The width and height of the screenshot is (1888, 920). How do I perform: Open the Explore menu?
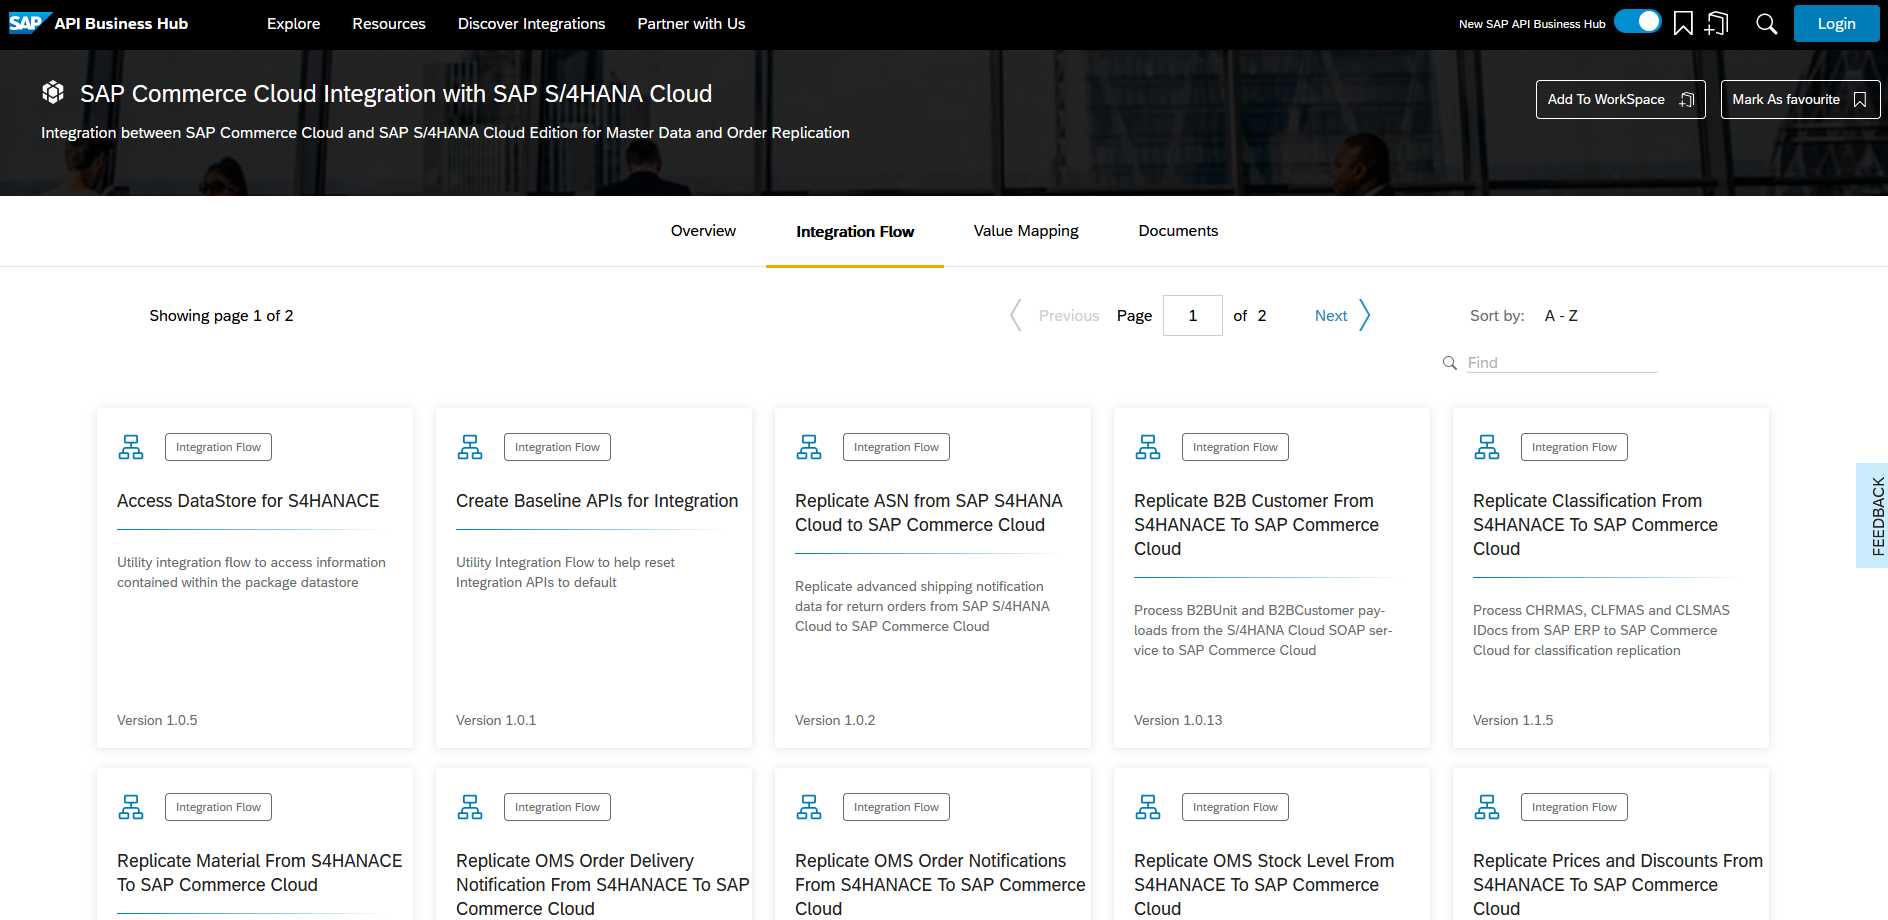pyautogui.click(x=293, y=24)
